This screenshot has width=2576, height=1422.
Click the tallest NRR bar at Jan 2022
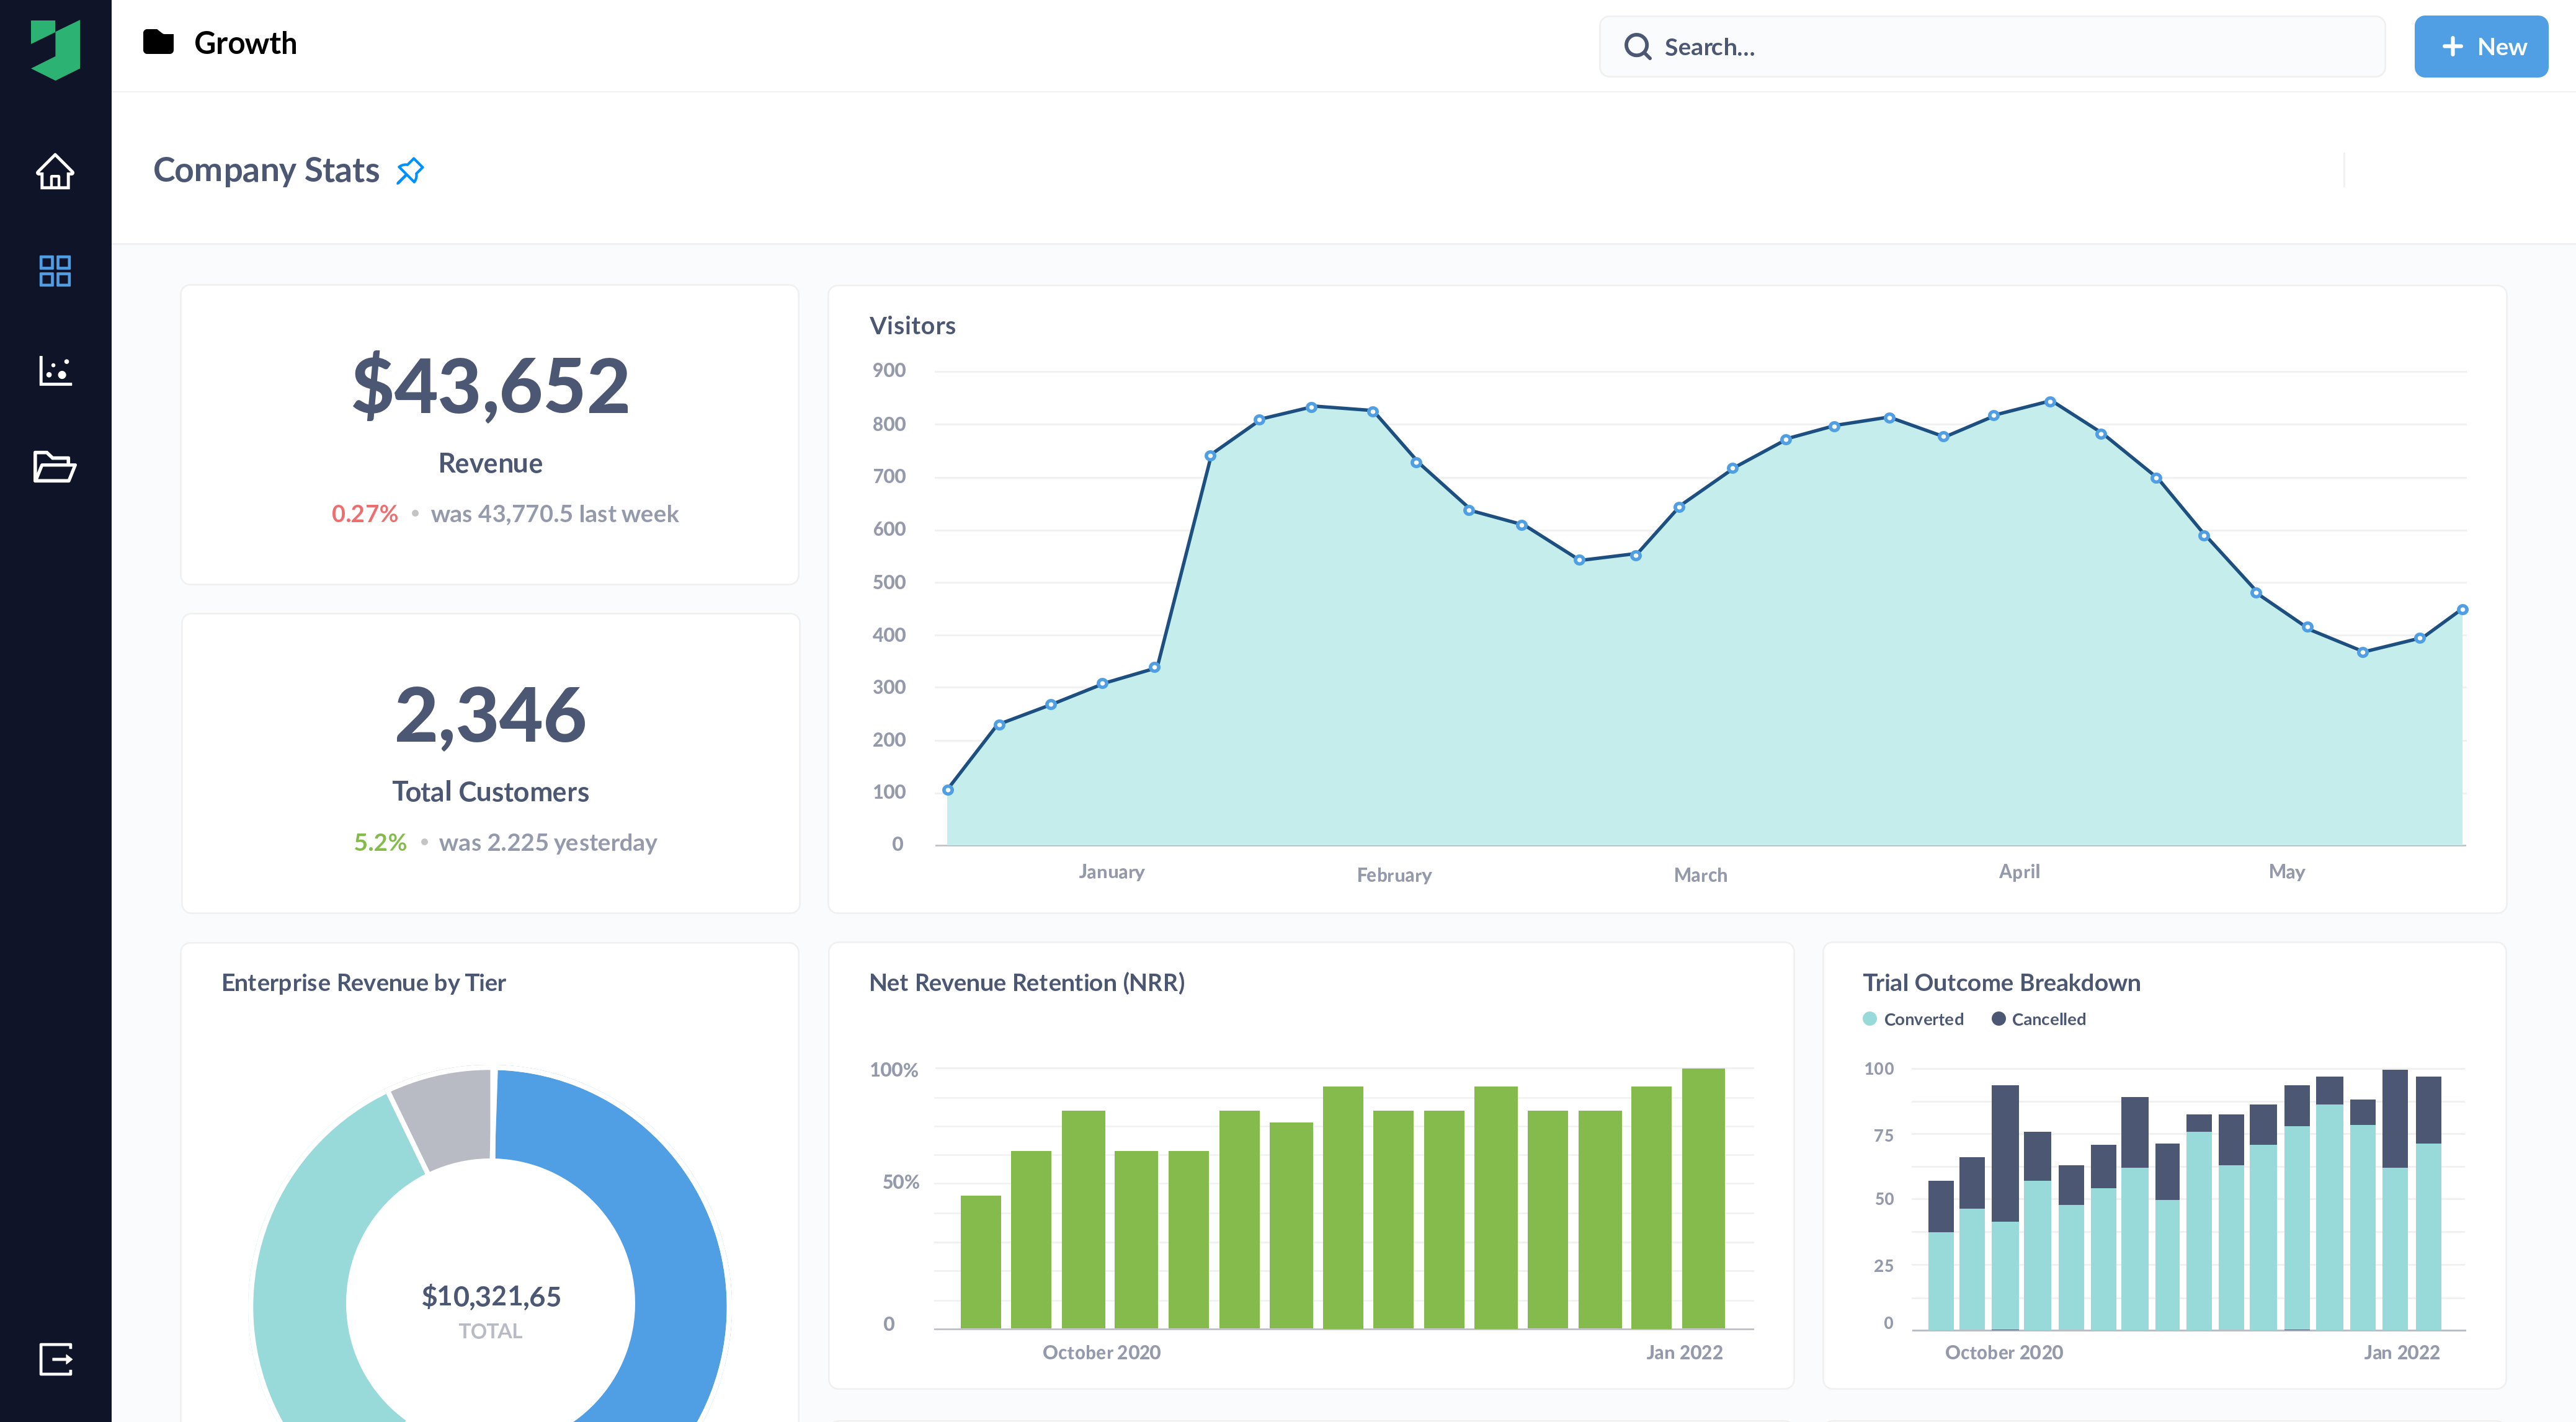tap(1702, 1200)
